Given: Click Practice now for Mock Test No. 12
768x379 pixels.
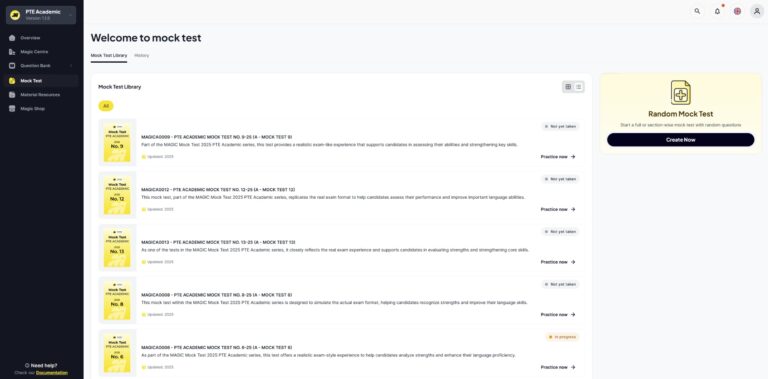Looking at the screenshot, I should 558,209.
